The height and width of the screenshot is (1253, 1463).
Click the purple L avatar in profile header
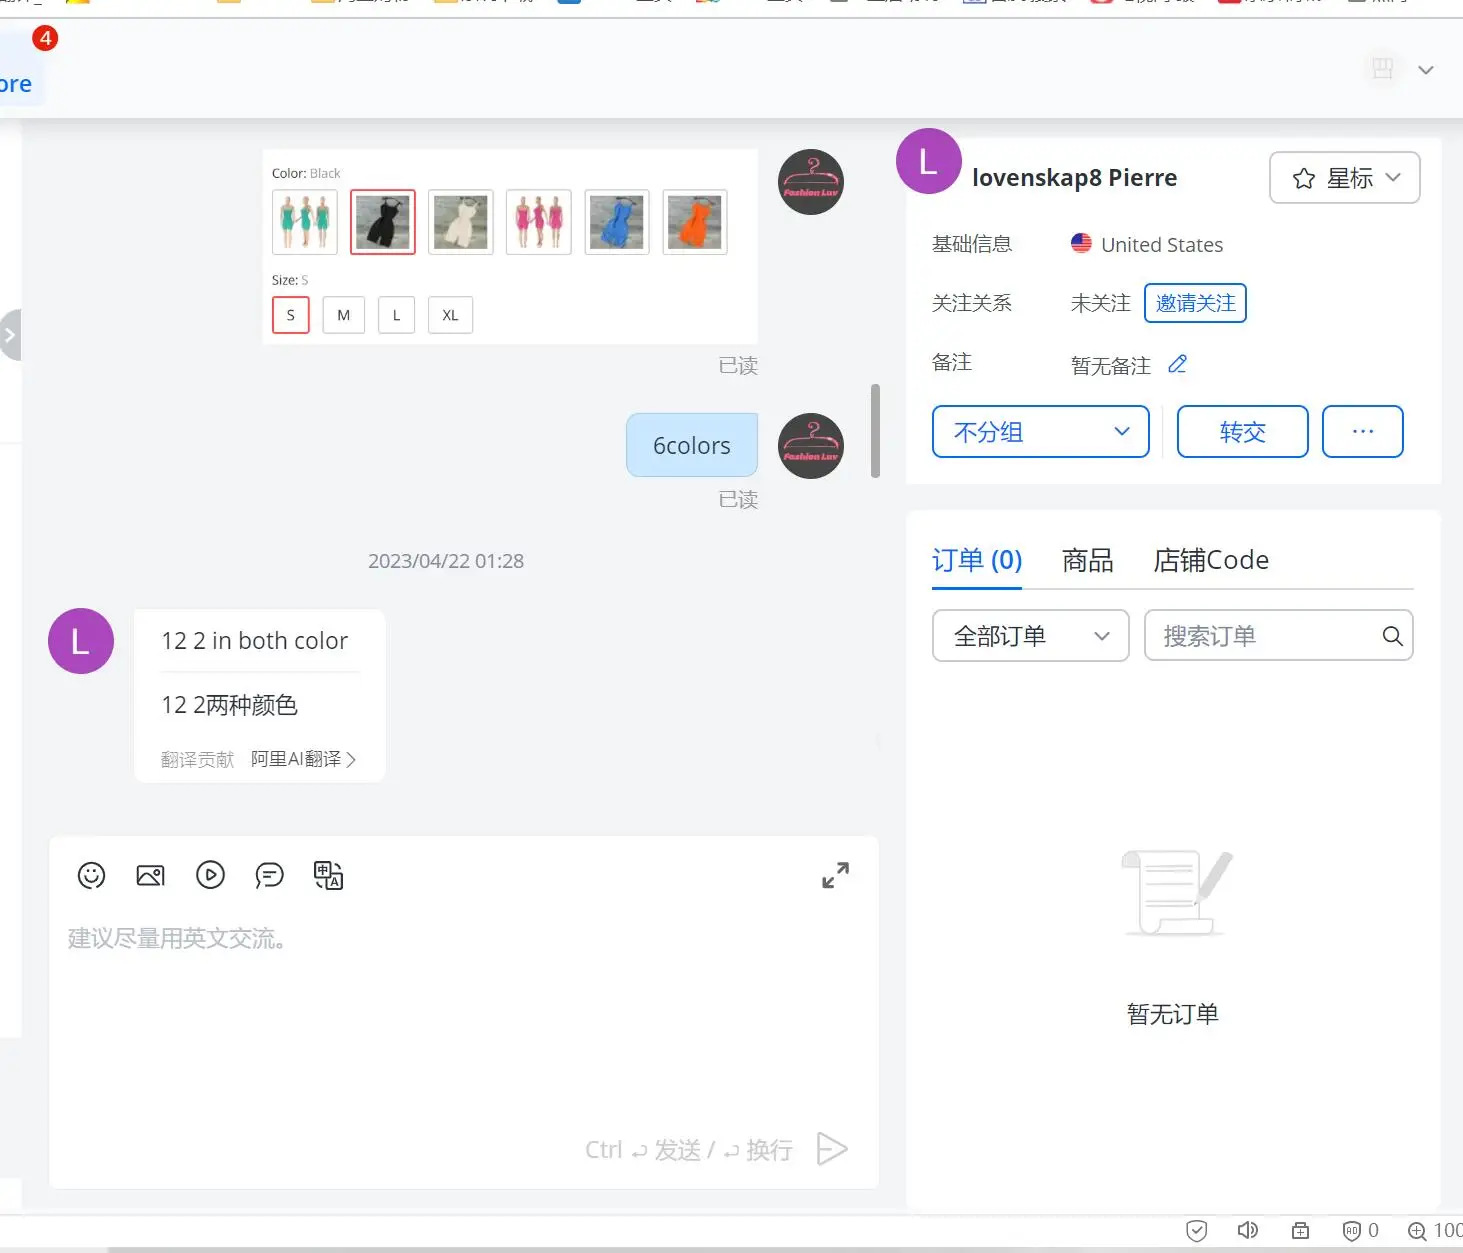[928, 161]
